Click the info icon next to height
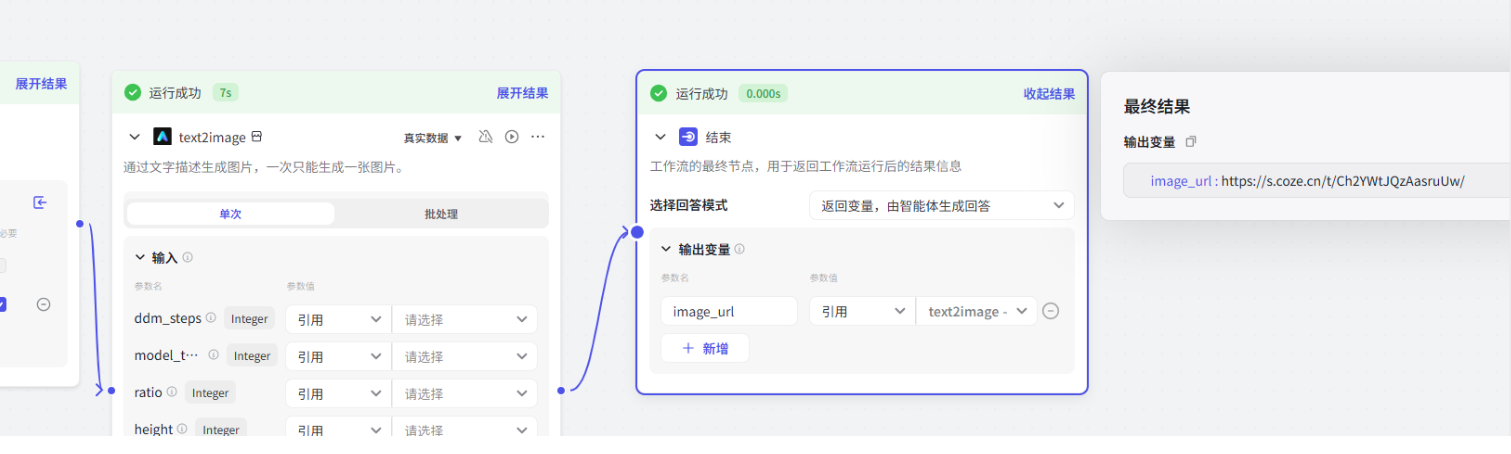This screenshot has height=454, width=1511. (182, 429)
